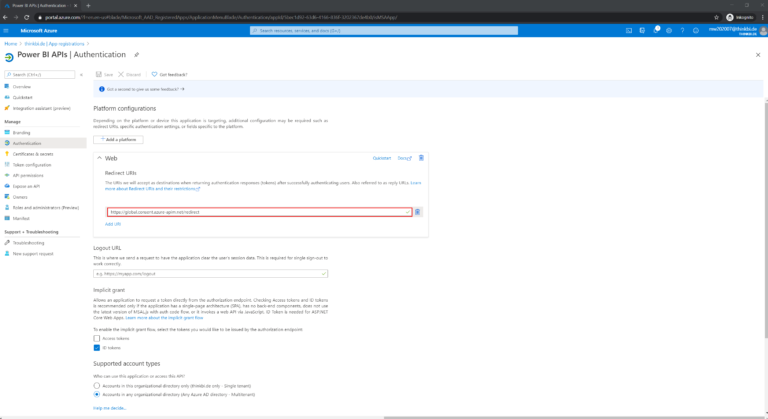Open Certificates & secrets page

tap(34, 153)
